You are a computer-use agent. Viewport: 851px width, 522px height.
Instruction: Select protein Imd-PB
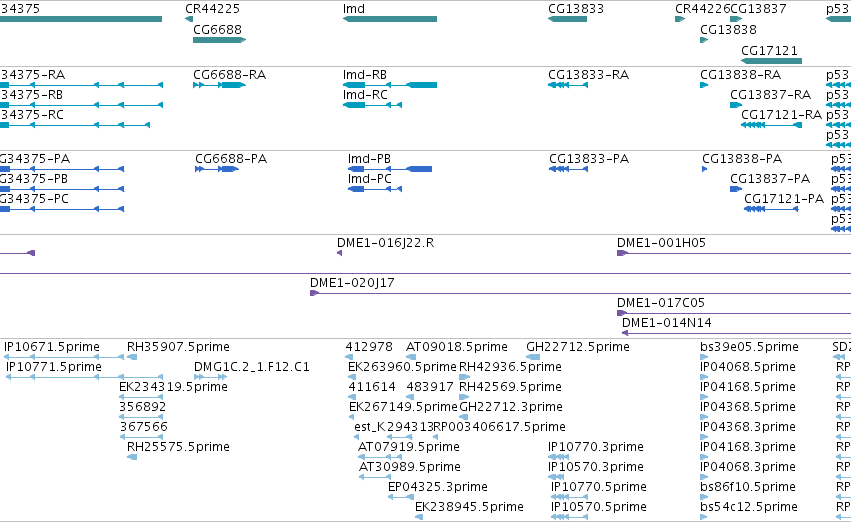point(390,169)
